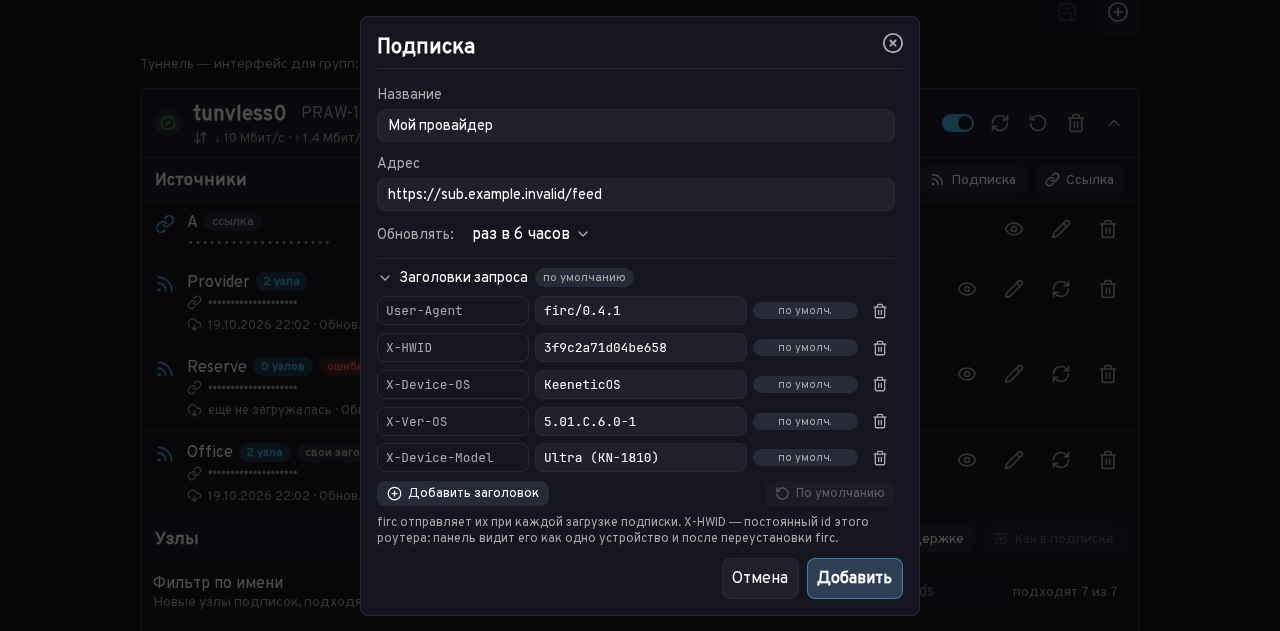Click the Название field containing Мой провайдер

(636, 125)
